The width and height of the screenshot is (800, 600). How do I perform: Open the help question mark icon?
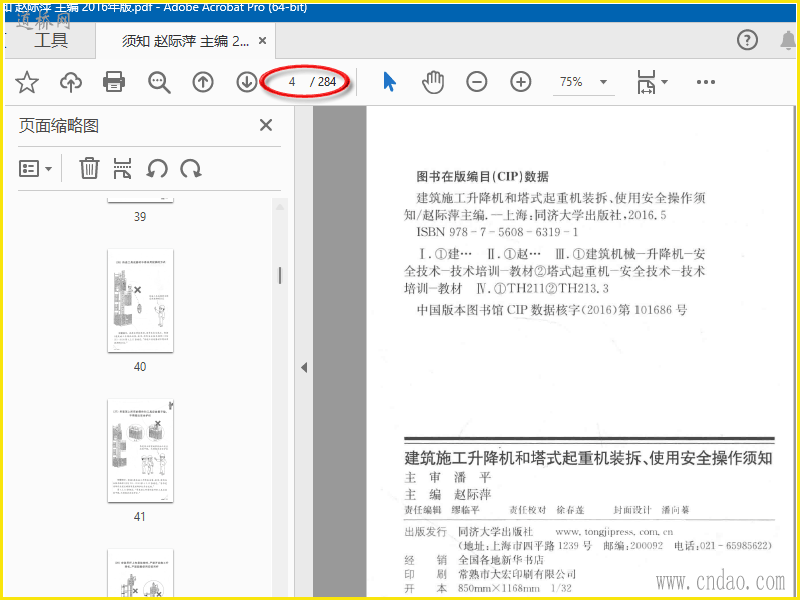pyautogui.click(x=747, y=40)
